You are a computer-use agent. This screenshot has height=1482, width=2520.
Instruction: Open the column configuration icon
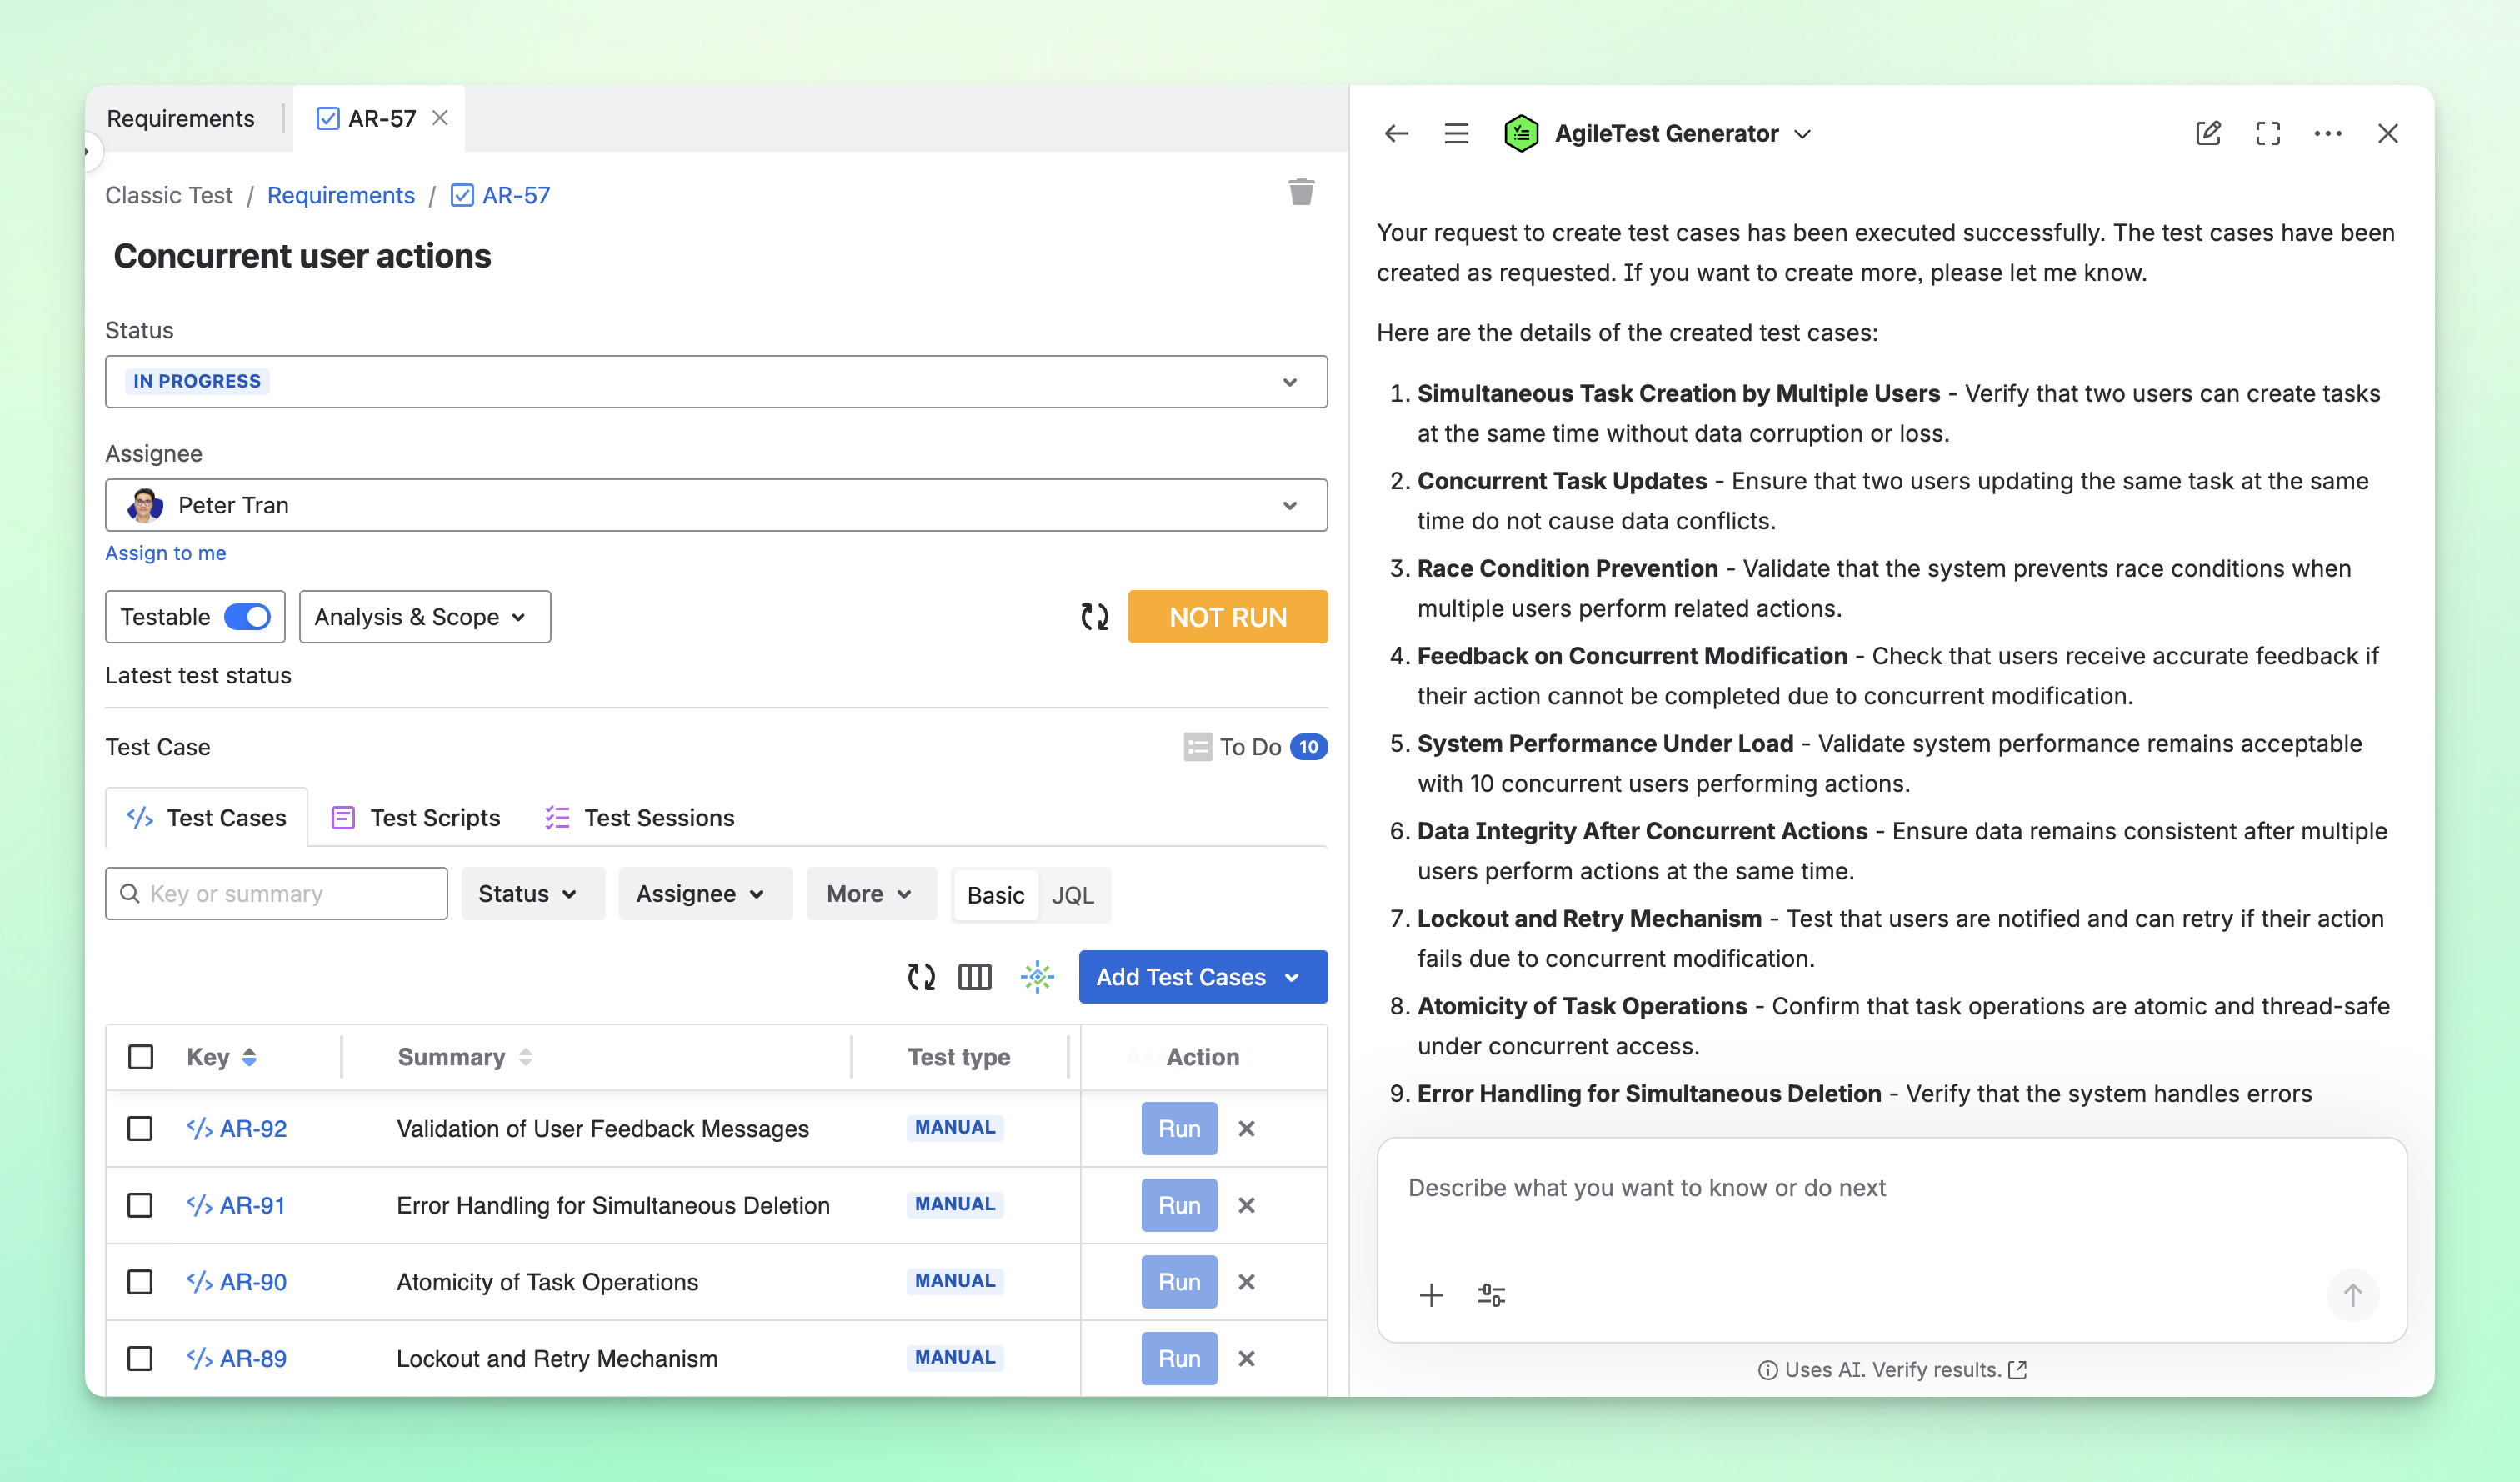point(974,977)
